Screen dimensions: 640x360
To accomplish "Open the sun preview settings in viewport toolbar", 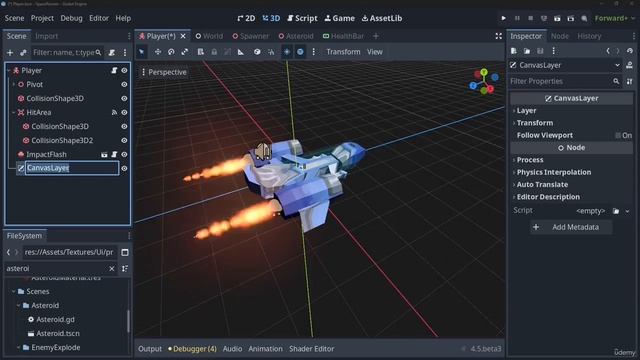I will pos(287,52).
